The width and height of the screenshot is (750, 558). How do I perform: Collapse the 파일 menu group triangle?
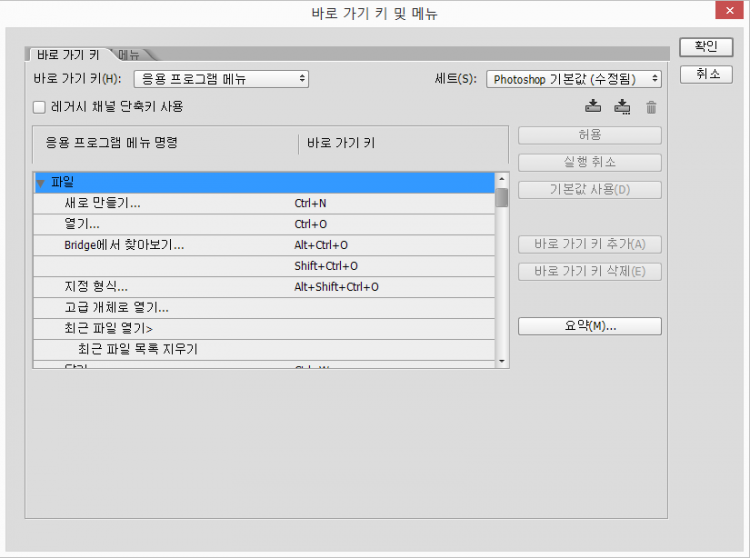(x=41, y=183)
